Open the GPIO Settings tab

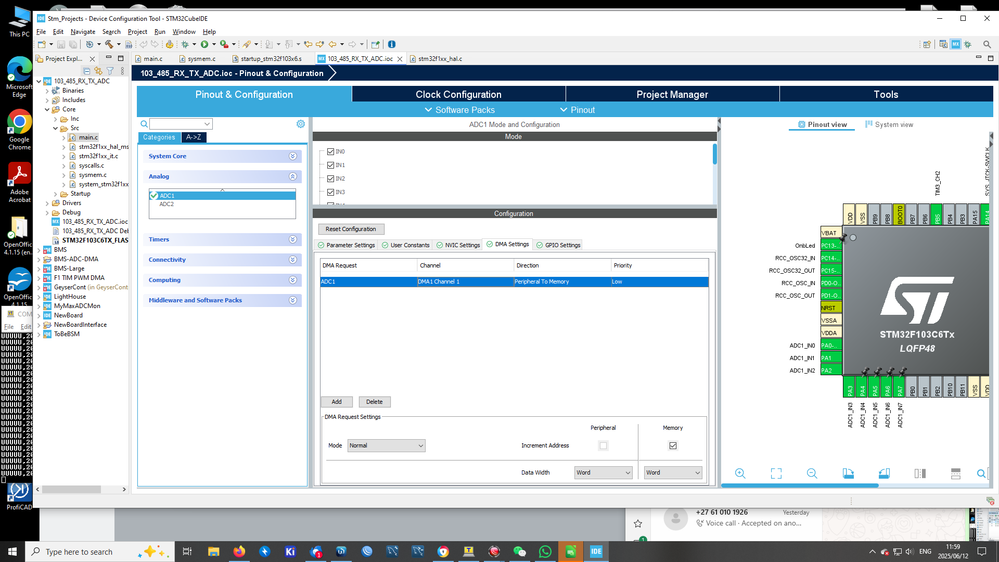pyautogui.click(x=559, y=245)
